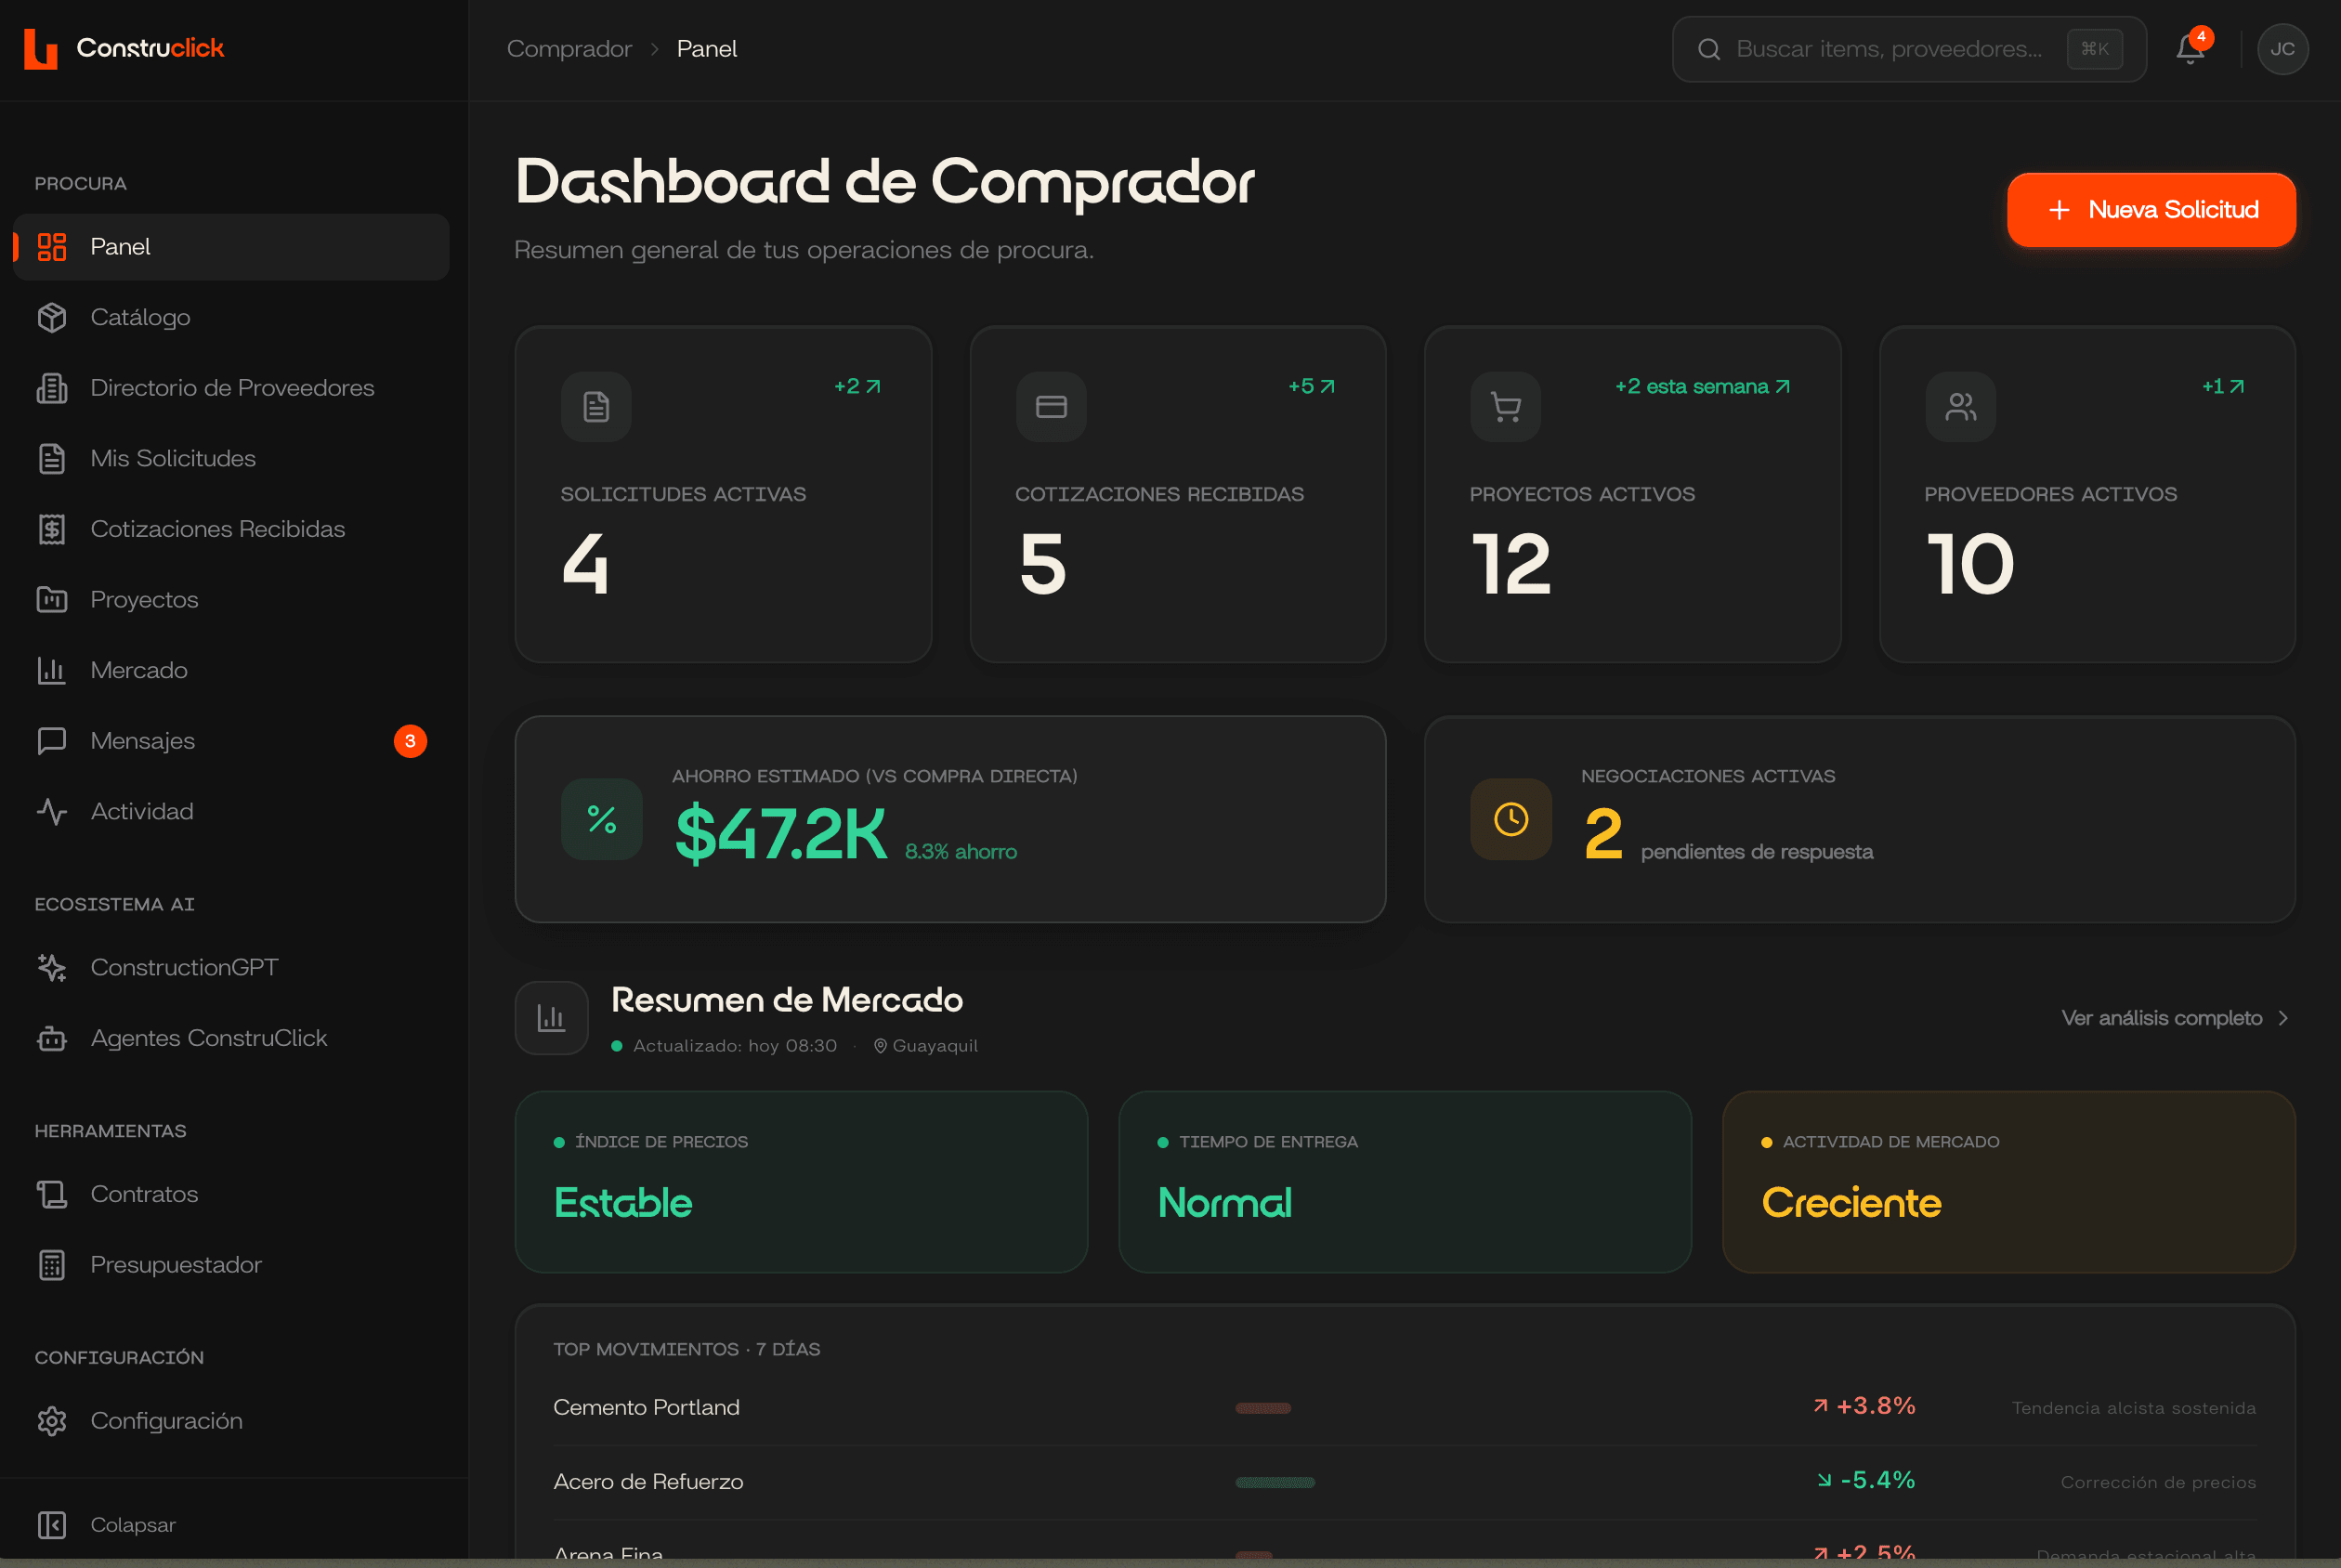The height and width of the screenshot is (1568, 2341).
Task: Click pendientes de respuesta text
Action: click(1757, 851)
